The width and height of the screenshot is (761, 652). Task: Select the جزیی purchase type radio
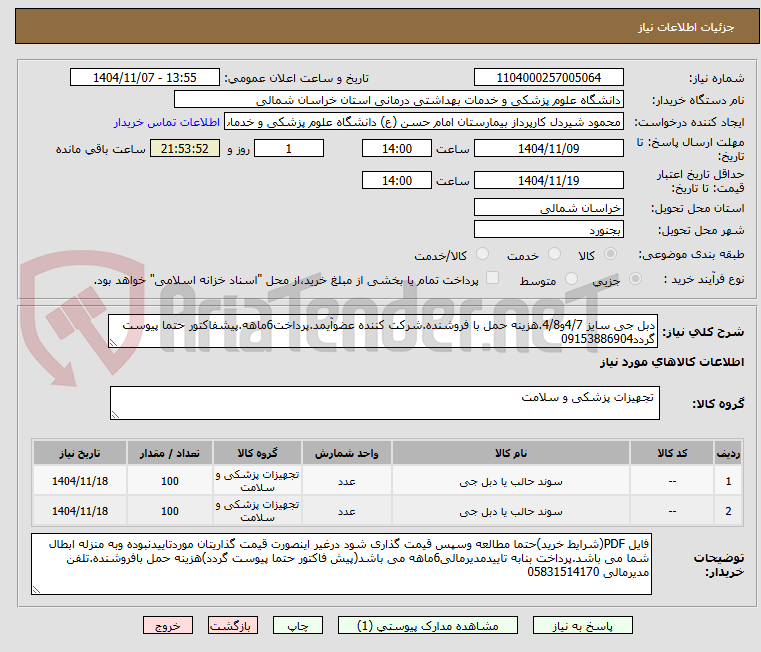pos(635,279)
